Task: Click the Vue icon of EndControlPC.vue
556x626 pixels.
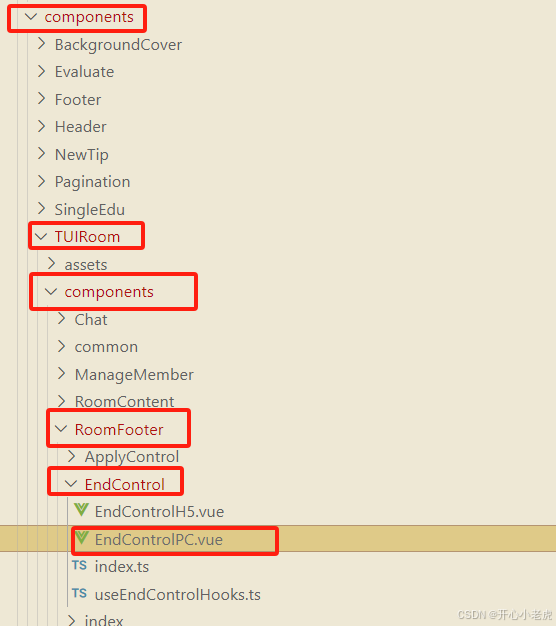Action: pyautogui.click(x=81, y=538)
